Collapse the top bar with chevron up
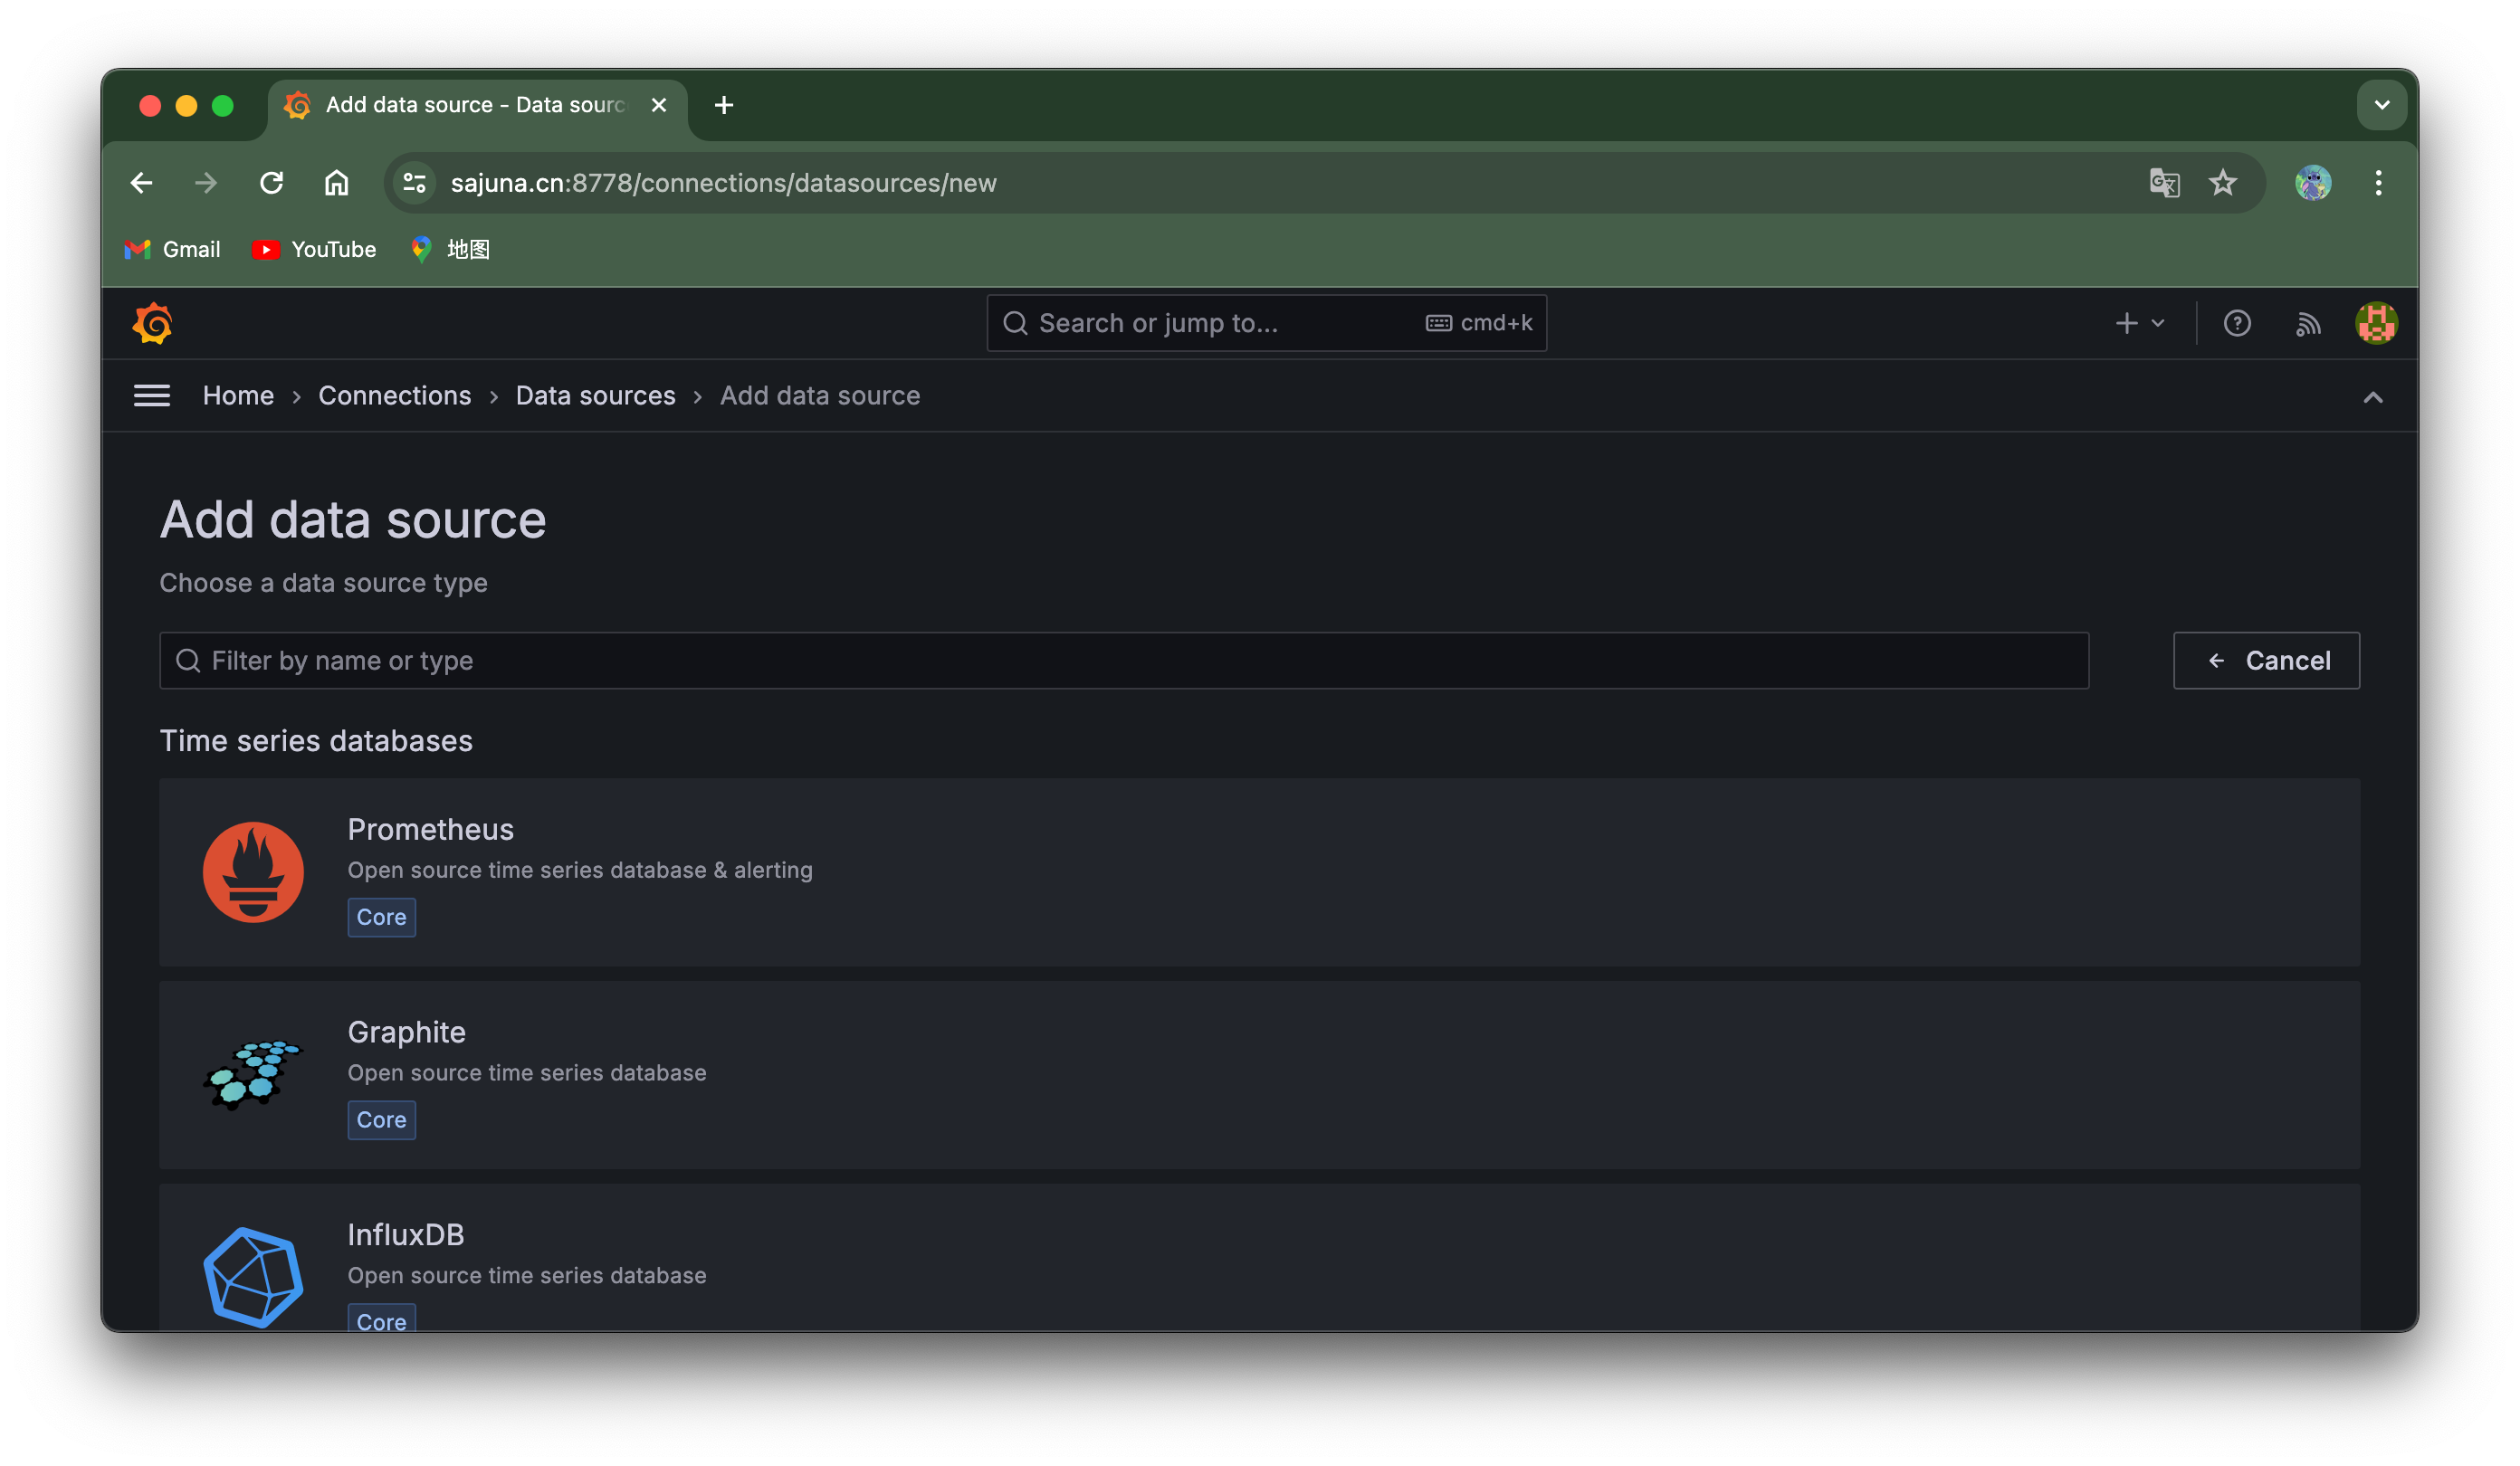Image resolution: width=2520 pixels, height=1466 pixels. click(x=2373, y=397)
